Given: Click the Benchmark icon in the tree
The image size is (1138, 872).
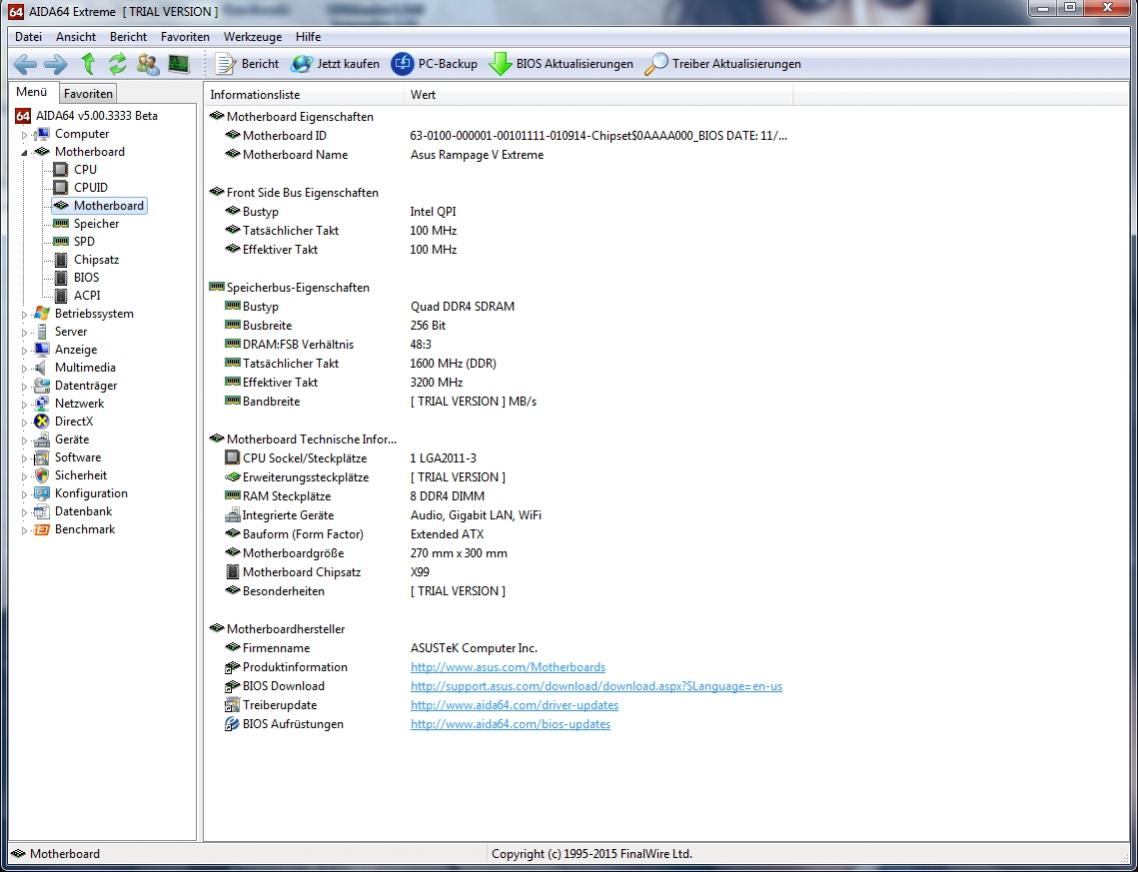Looking at the screenshot, I should coord(42,529).
